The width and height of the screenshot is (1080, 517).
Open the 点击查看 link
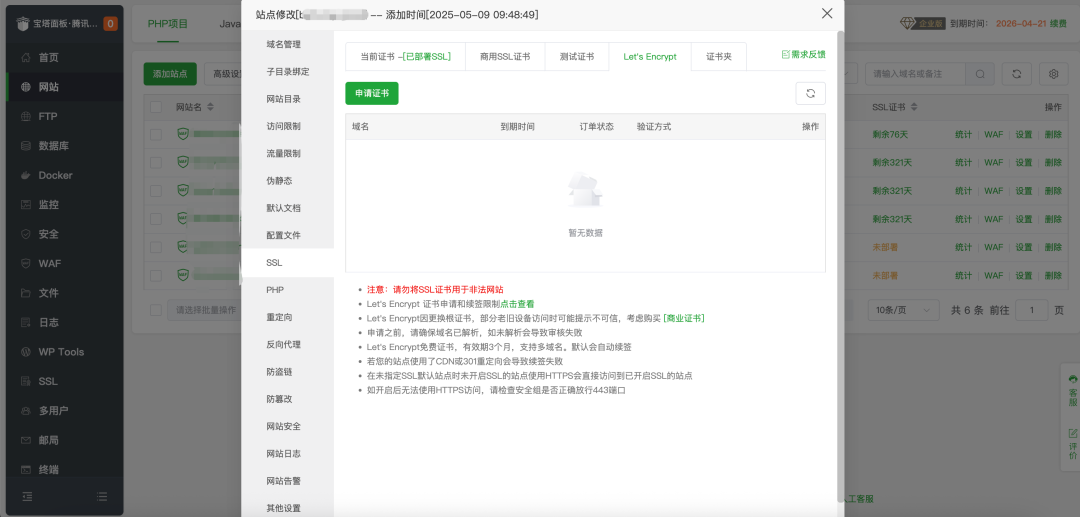(x=517, y=304)
